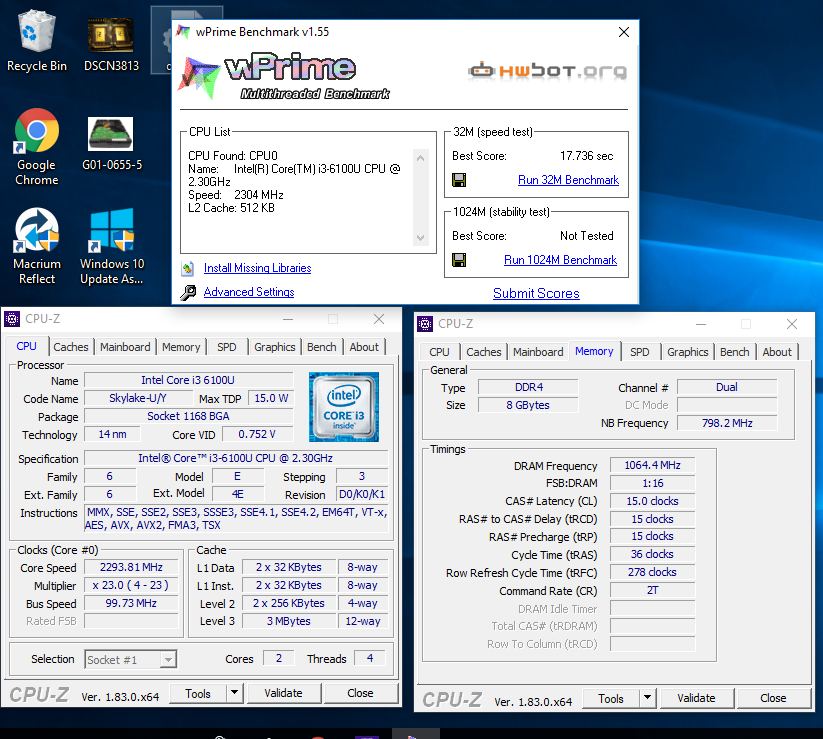Minimize the left CPU-Z window
The height and width of the screenshot is (739, 823).
[288, 319]
